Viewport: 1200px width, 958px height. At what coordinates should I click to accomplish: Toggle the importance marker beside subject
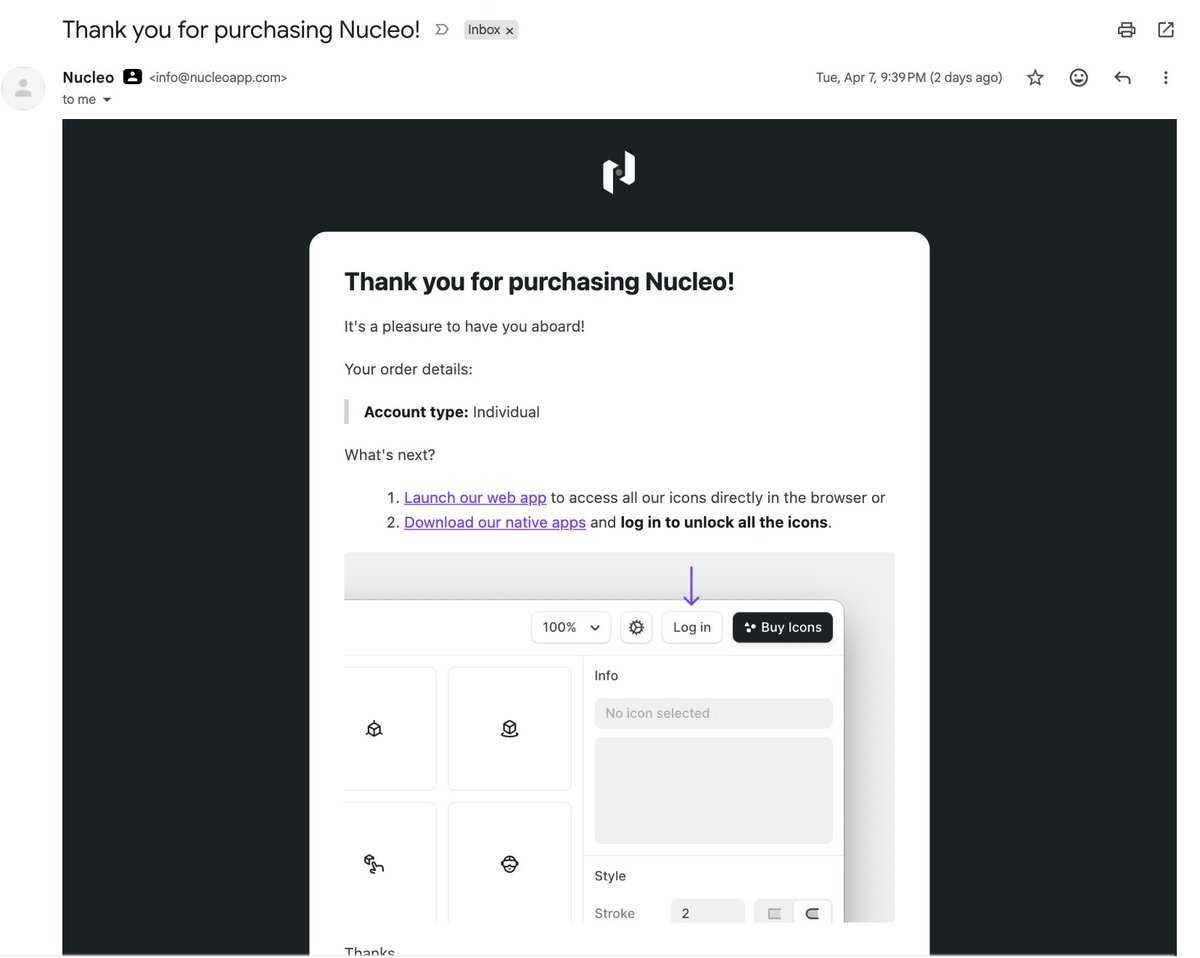pos(442,30)
